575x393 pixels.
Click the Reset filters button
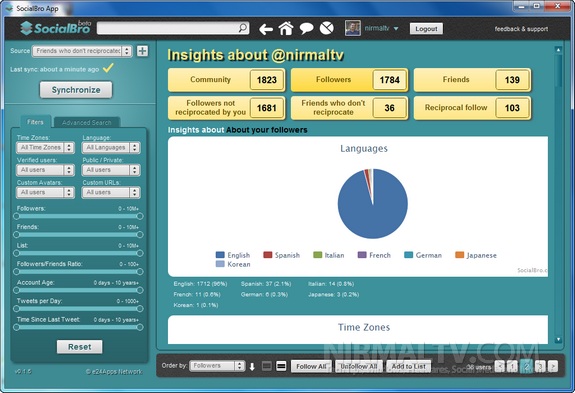coord(80,347)
